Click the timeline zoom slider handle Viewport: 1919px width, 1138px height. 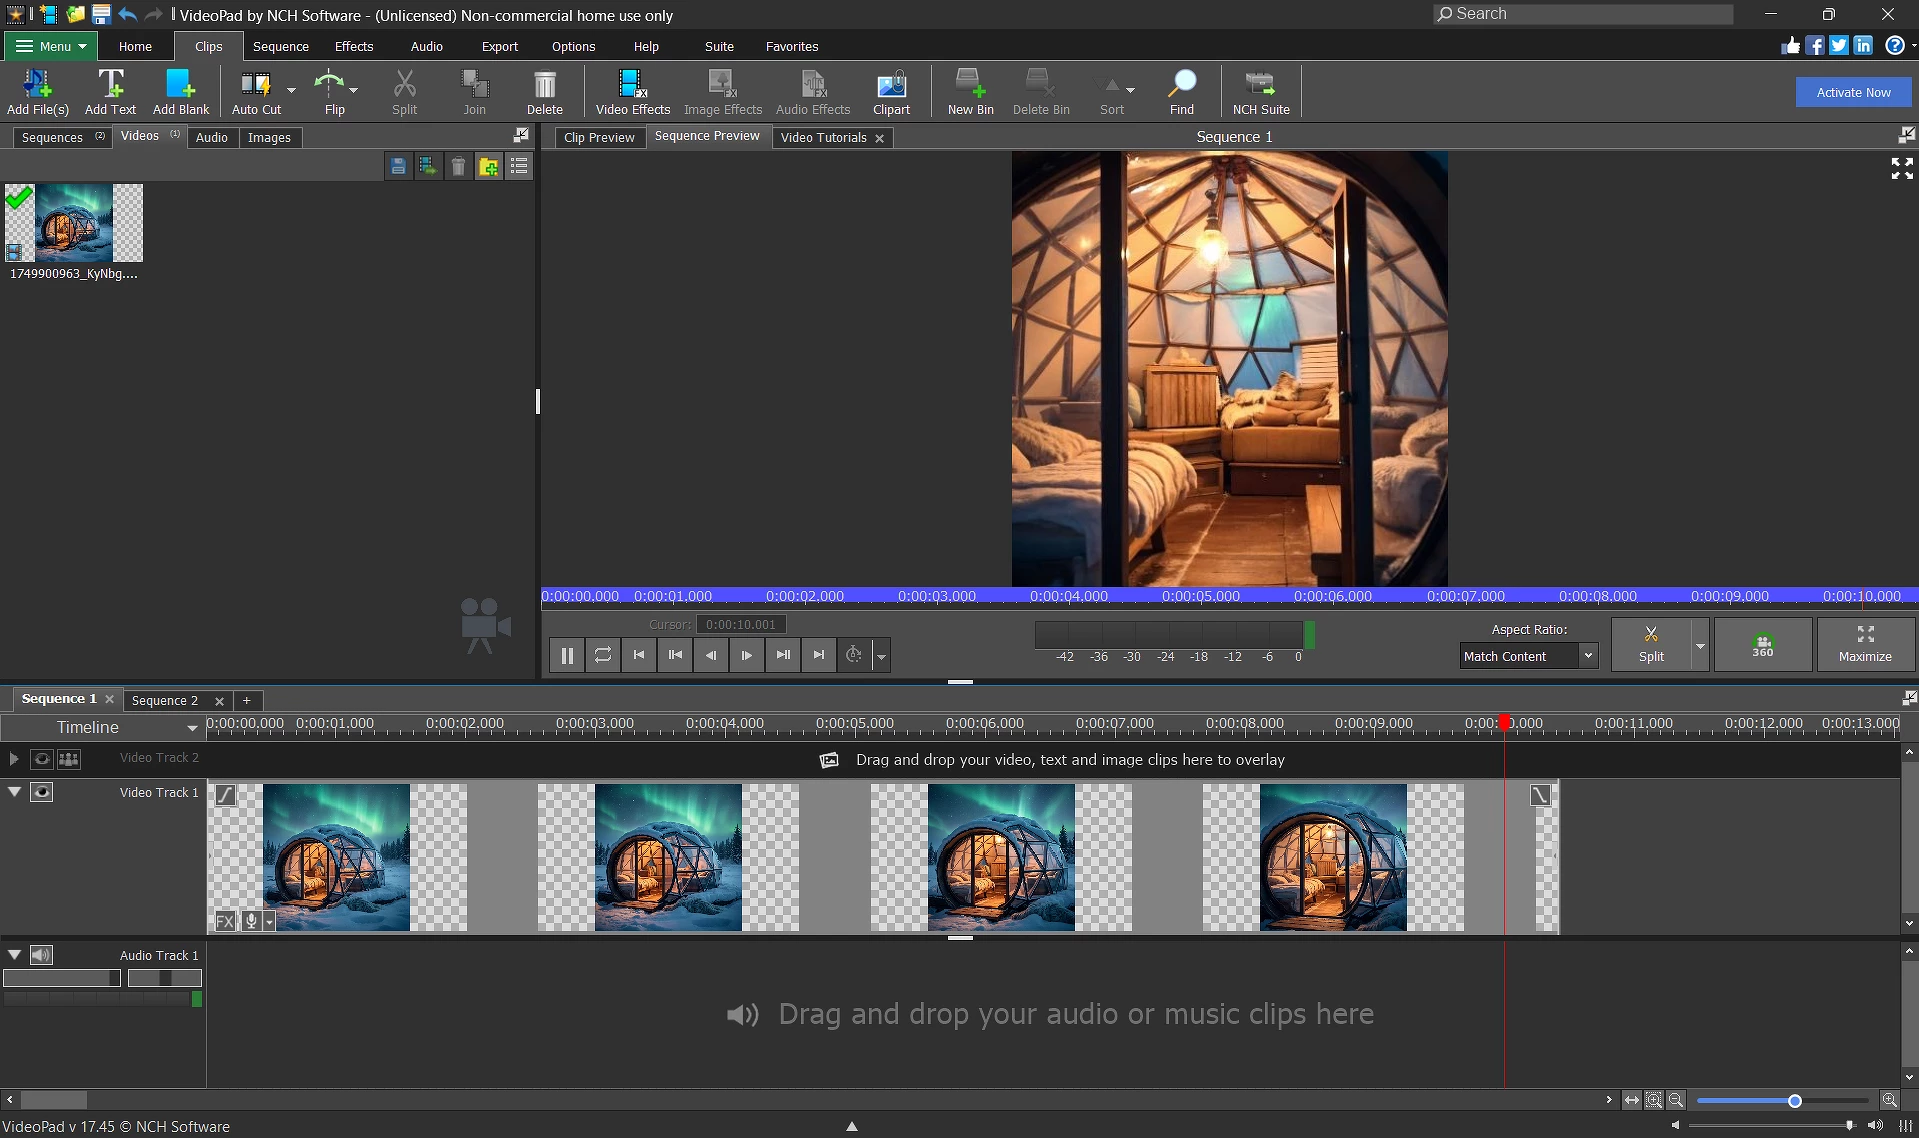tap(1794, 1100)
